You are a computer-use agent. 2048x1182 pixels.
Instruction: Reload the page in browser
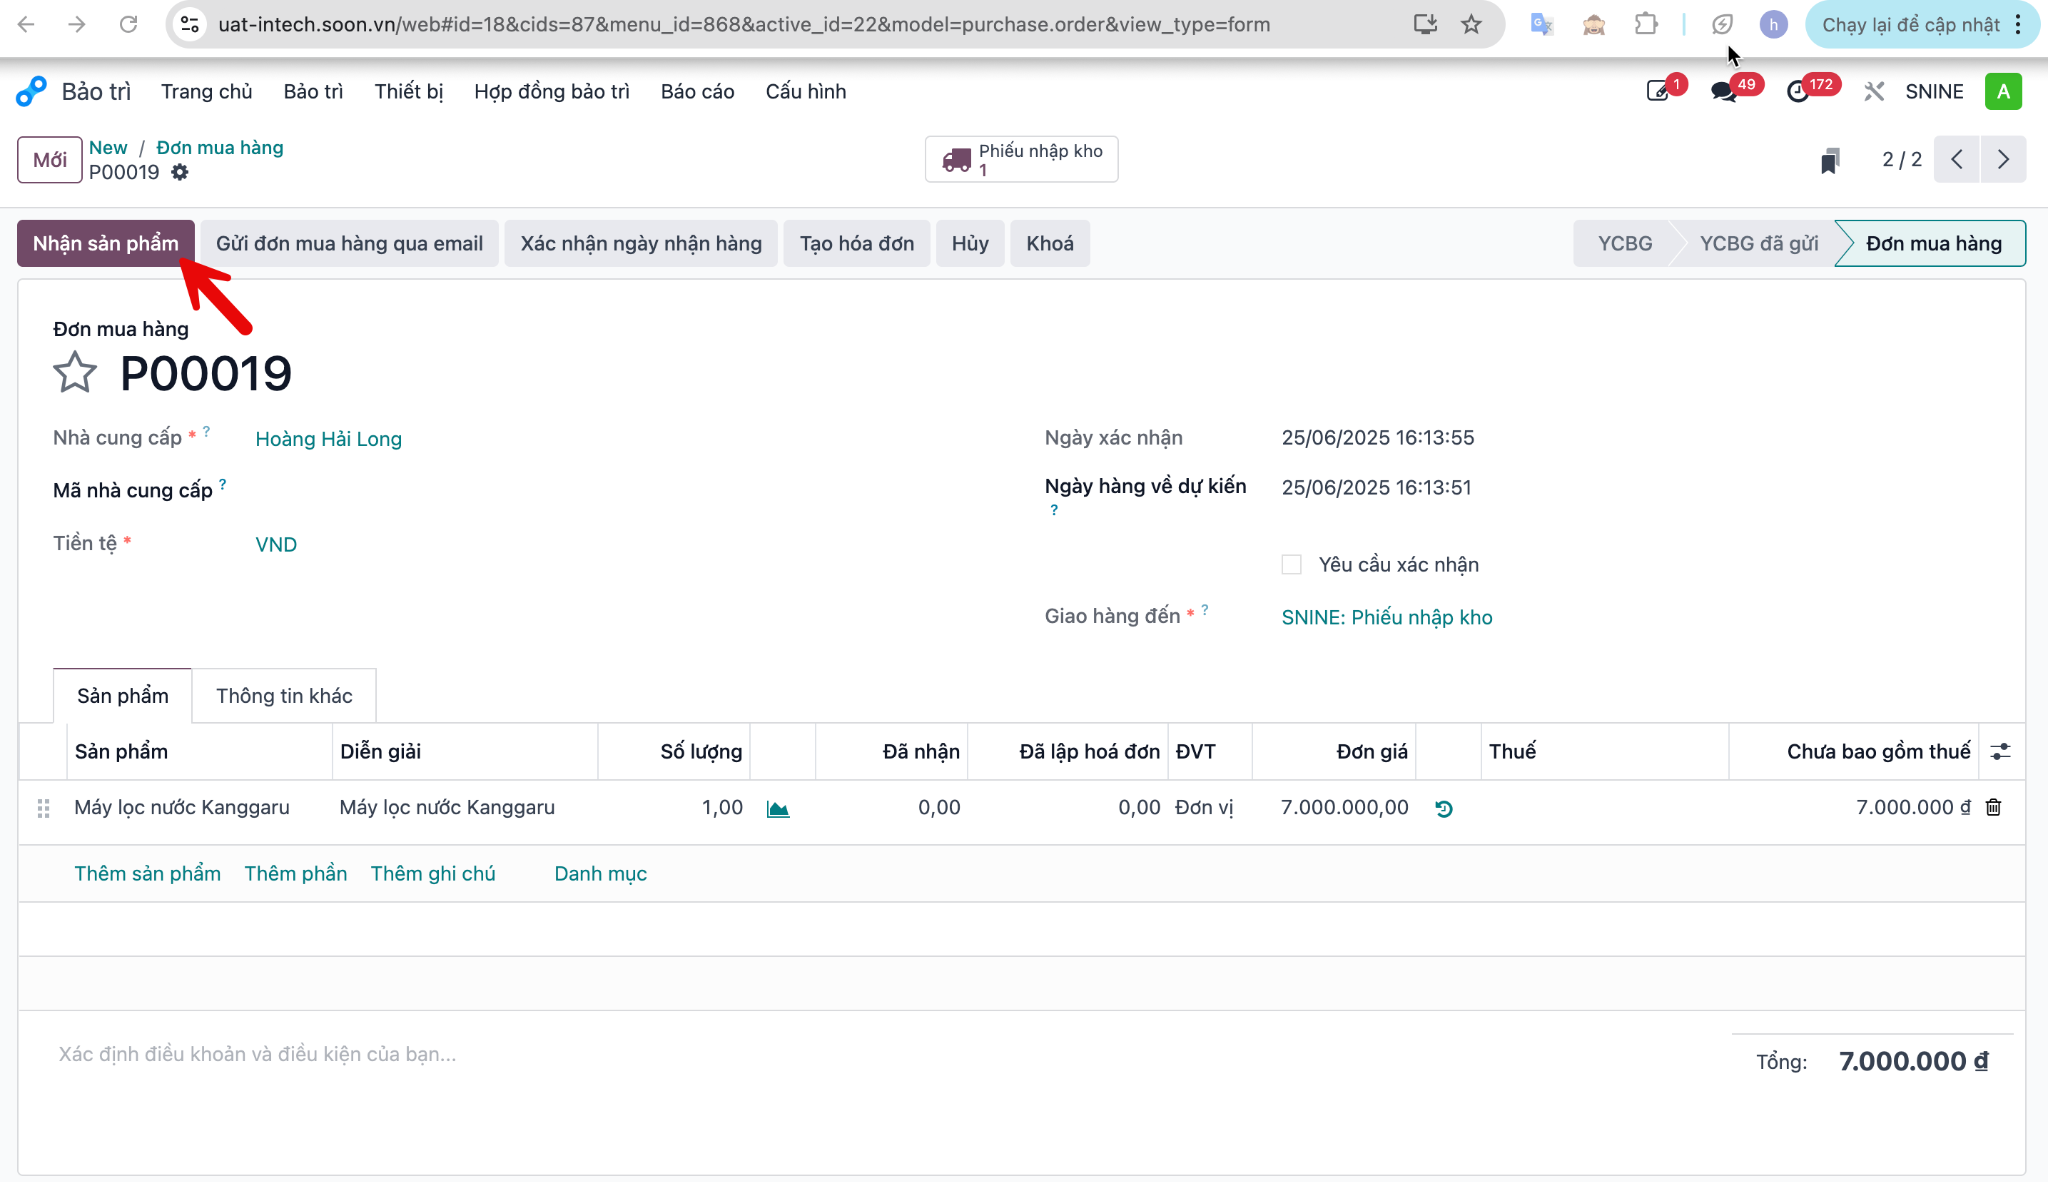coord(128,24)
